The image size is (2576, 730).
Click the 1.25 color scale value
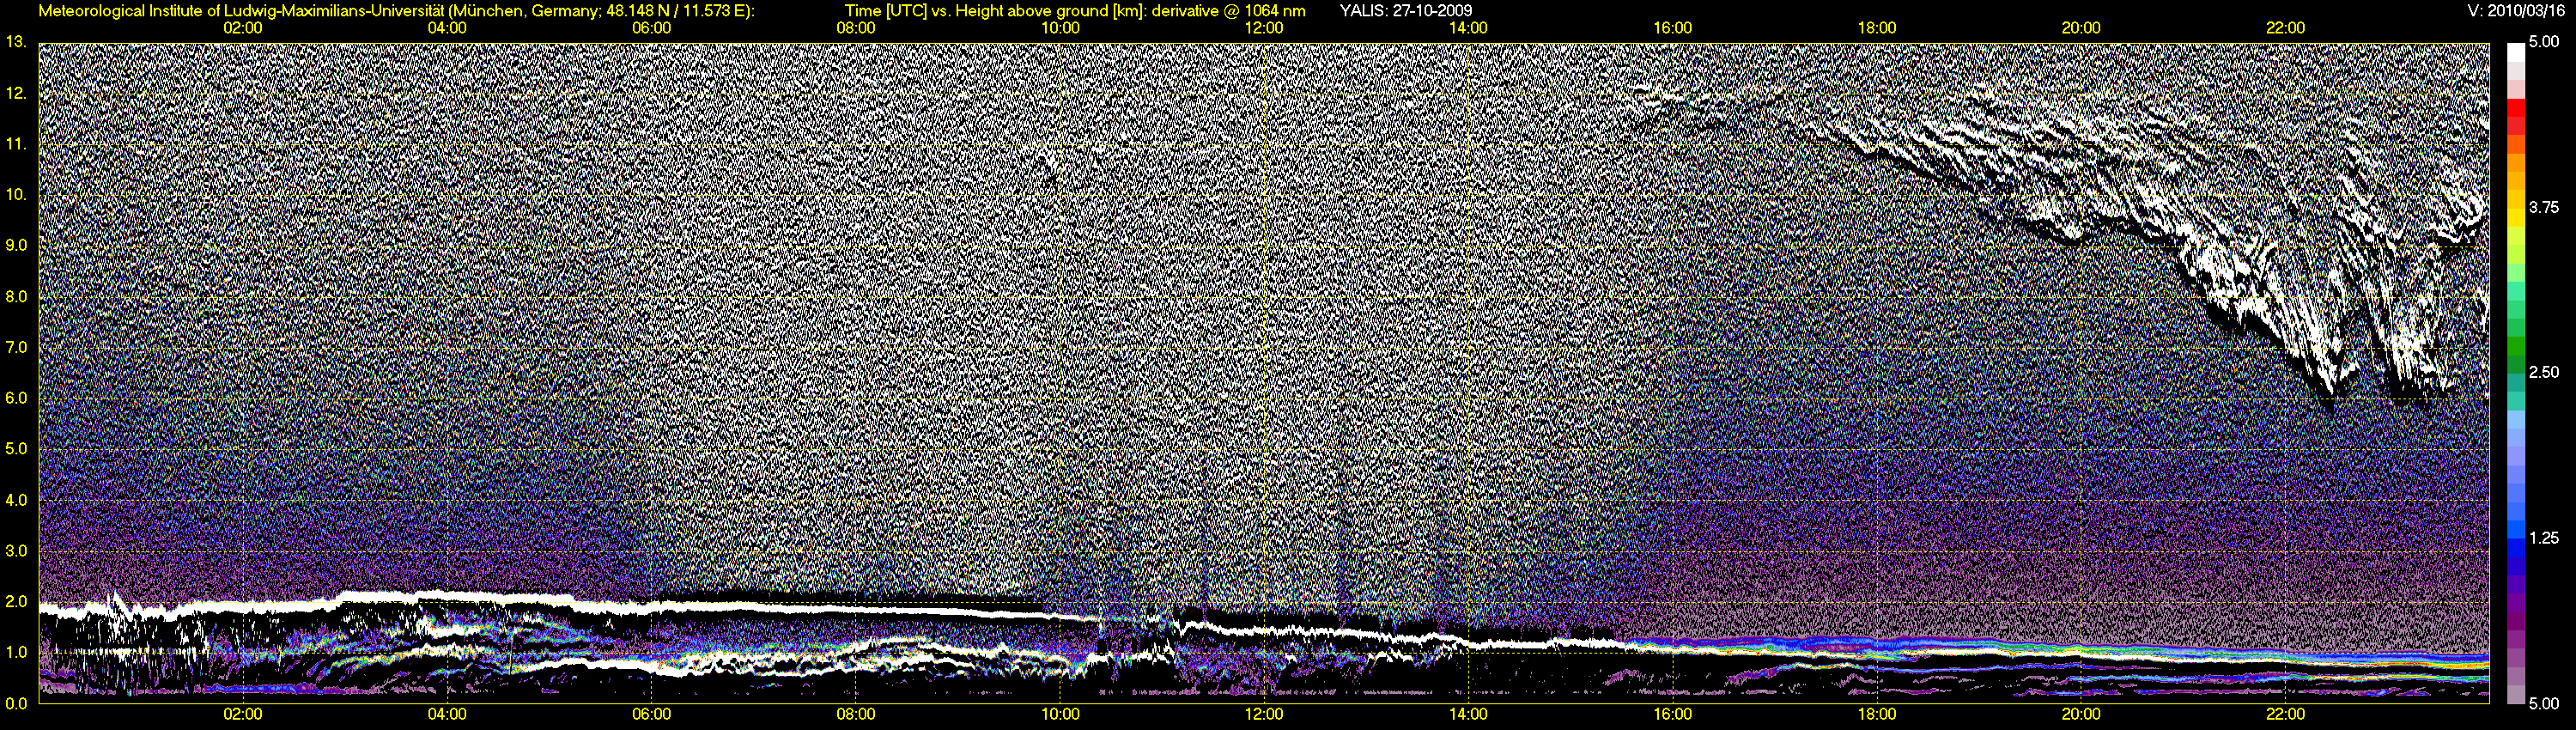pos(2544,538)
